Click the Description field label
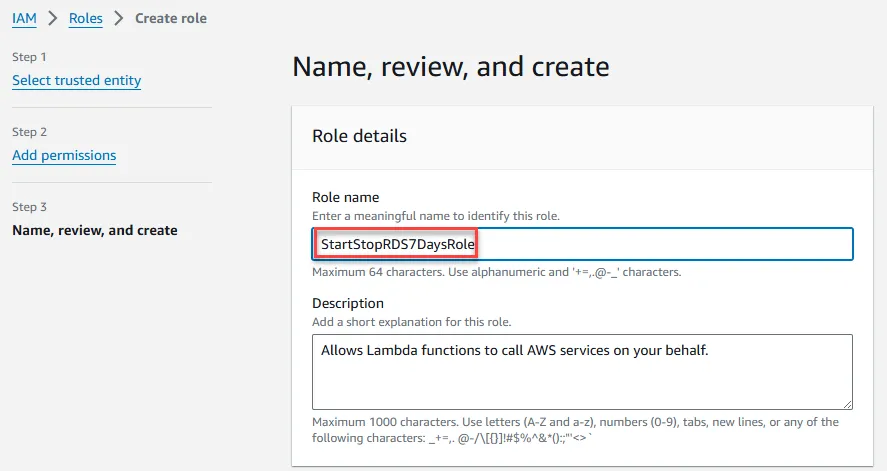The width and height of the screenshot is (887, 471). [348, 303]
